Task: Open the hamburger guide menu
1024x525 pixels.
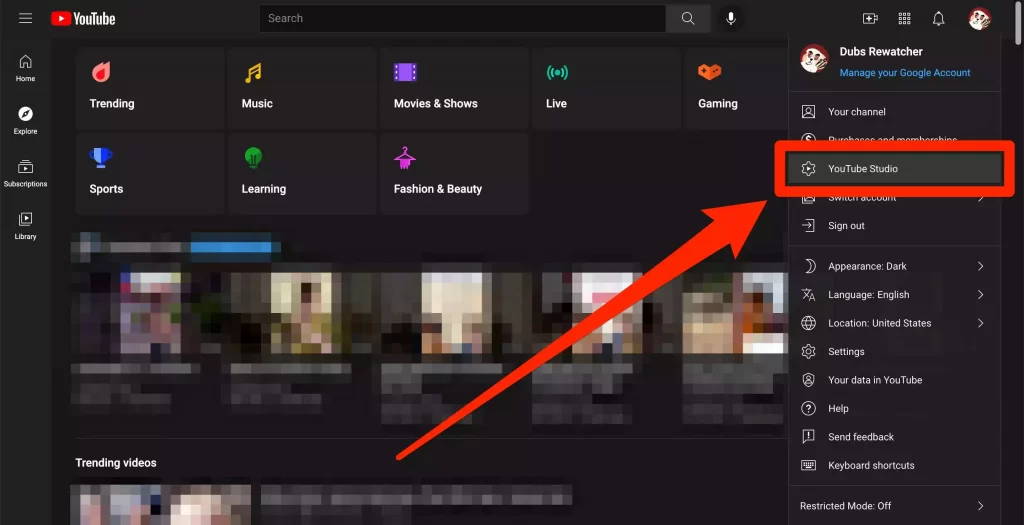Action: click(25, 18)
